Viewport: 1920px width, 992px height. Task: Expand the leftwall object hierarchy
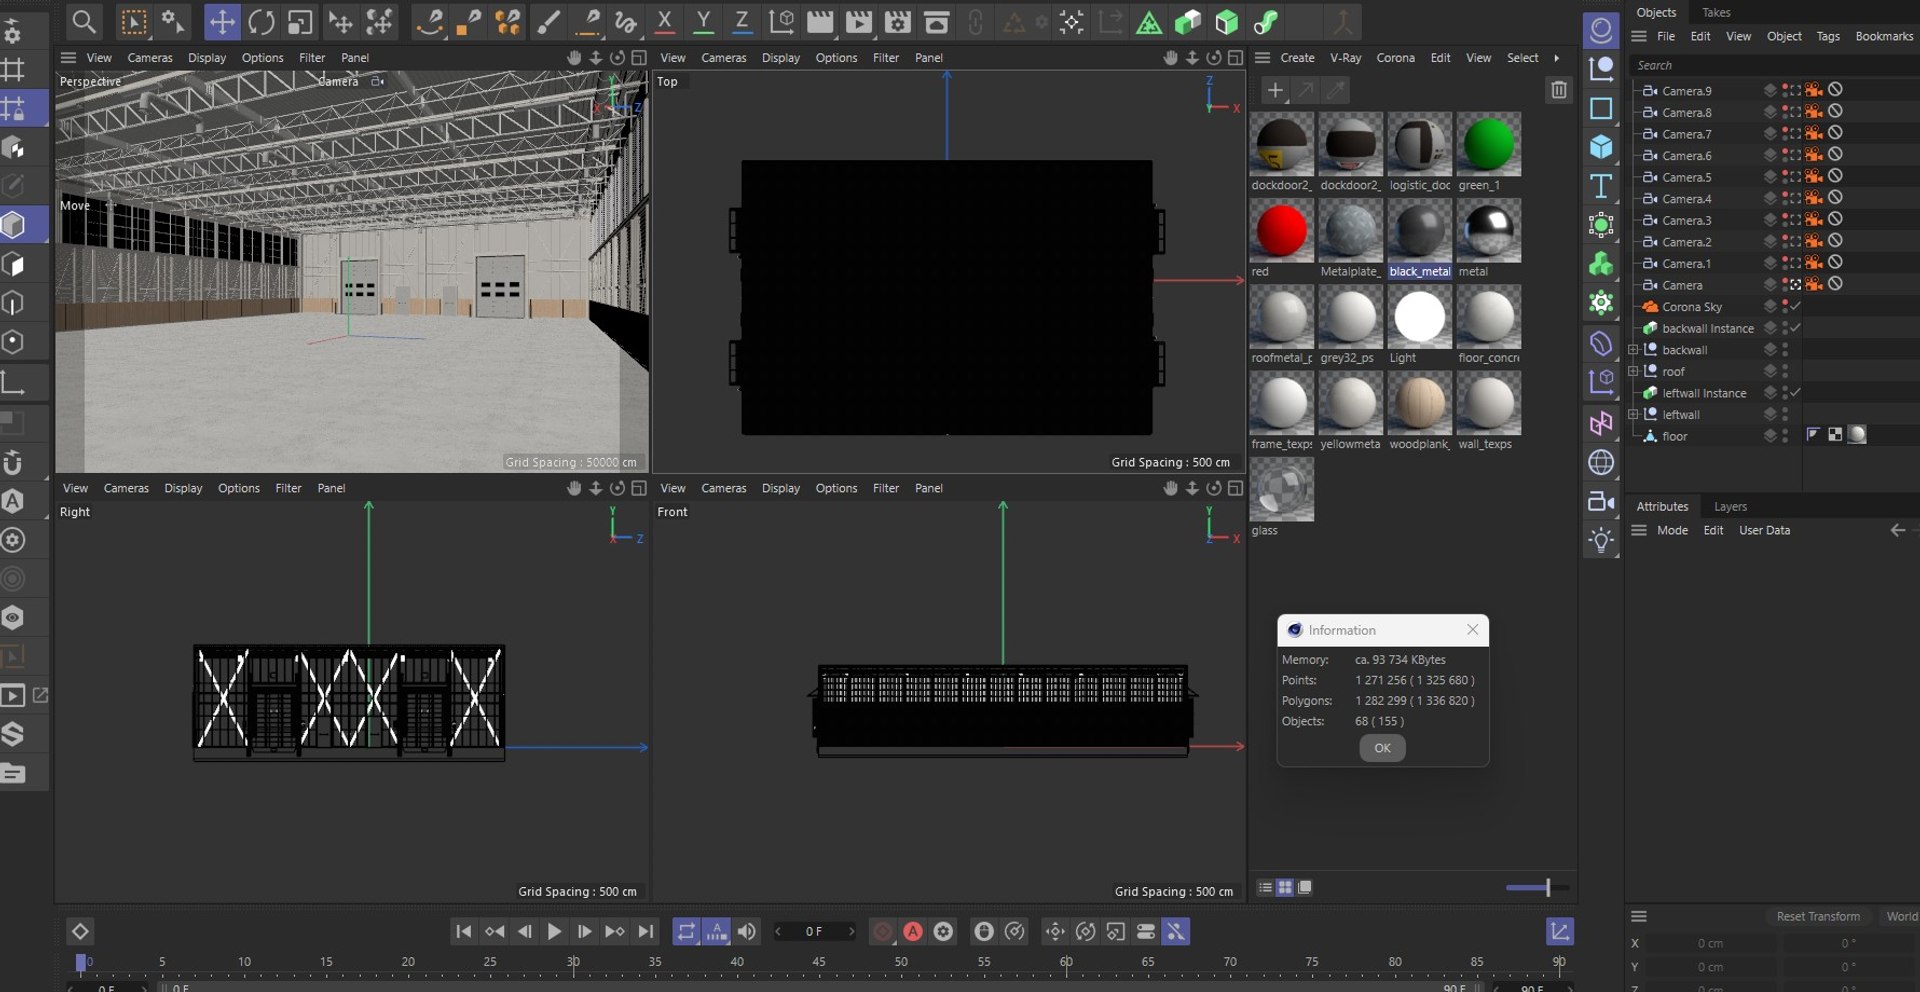(1633, 414)
